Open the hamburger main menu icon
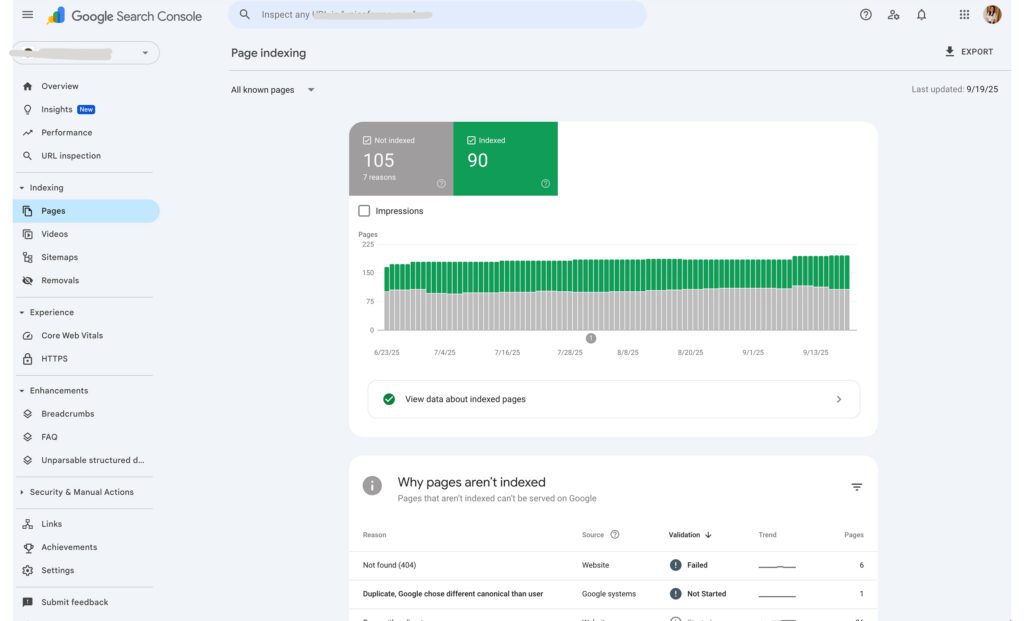Screen dimensions: 1024x621 [x=27, y=15]
